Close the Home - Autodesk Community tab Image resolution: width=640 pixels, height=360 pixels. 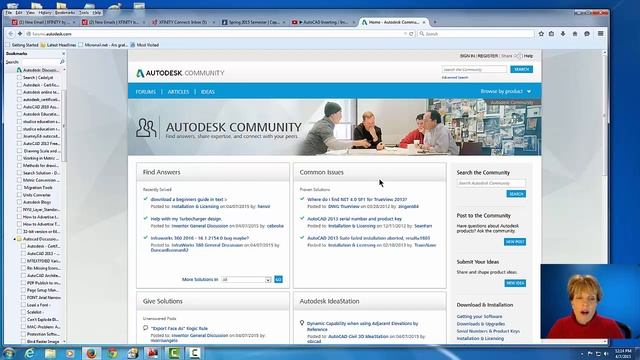point(424,22)
